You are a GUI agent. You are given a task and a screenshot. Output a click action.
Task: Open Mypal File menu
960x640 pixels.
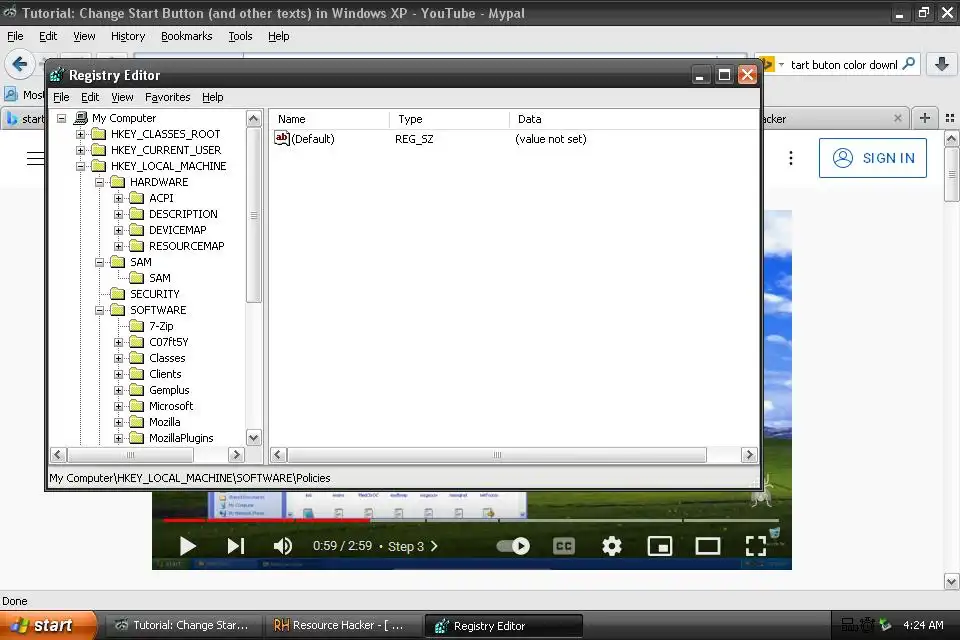[x=15, y=36]
